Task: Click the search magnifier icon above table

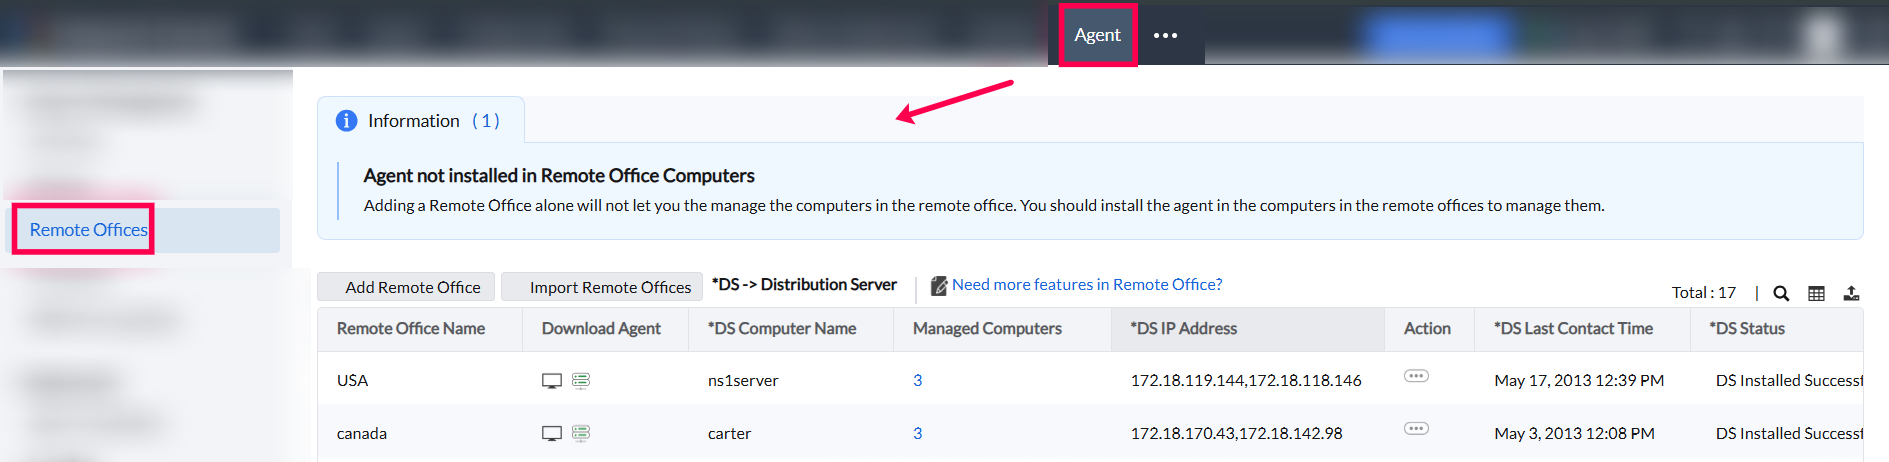Action: (x=1781, y=293)
